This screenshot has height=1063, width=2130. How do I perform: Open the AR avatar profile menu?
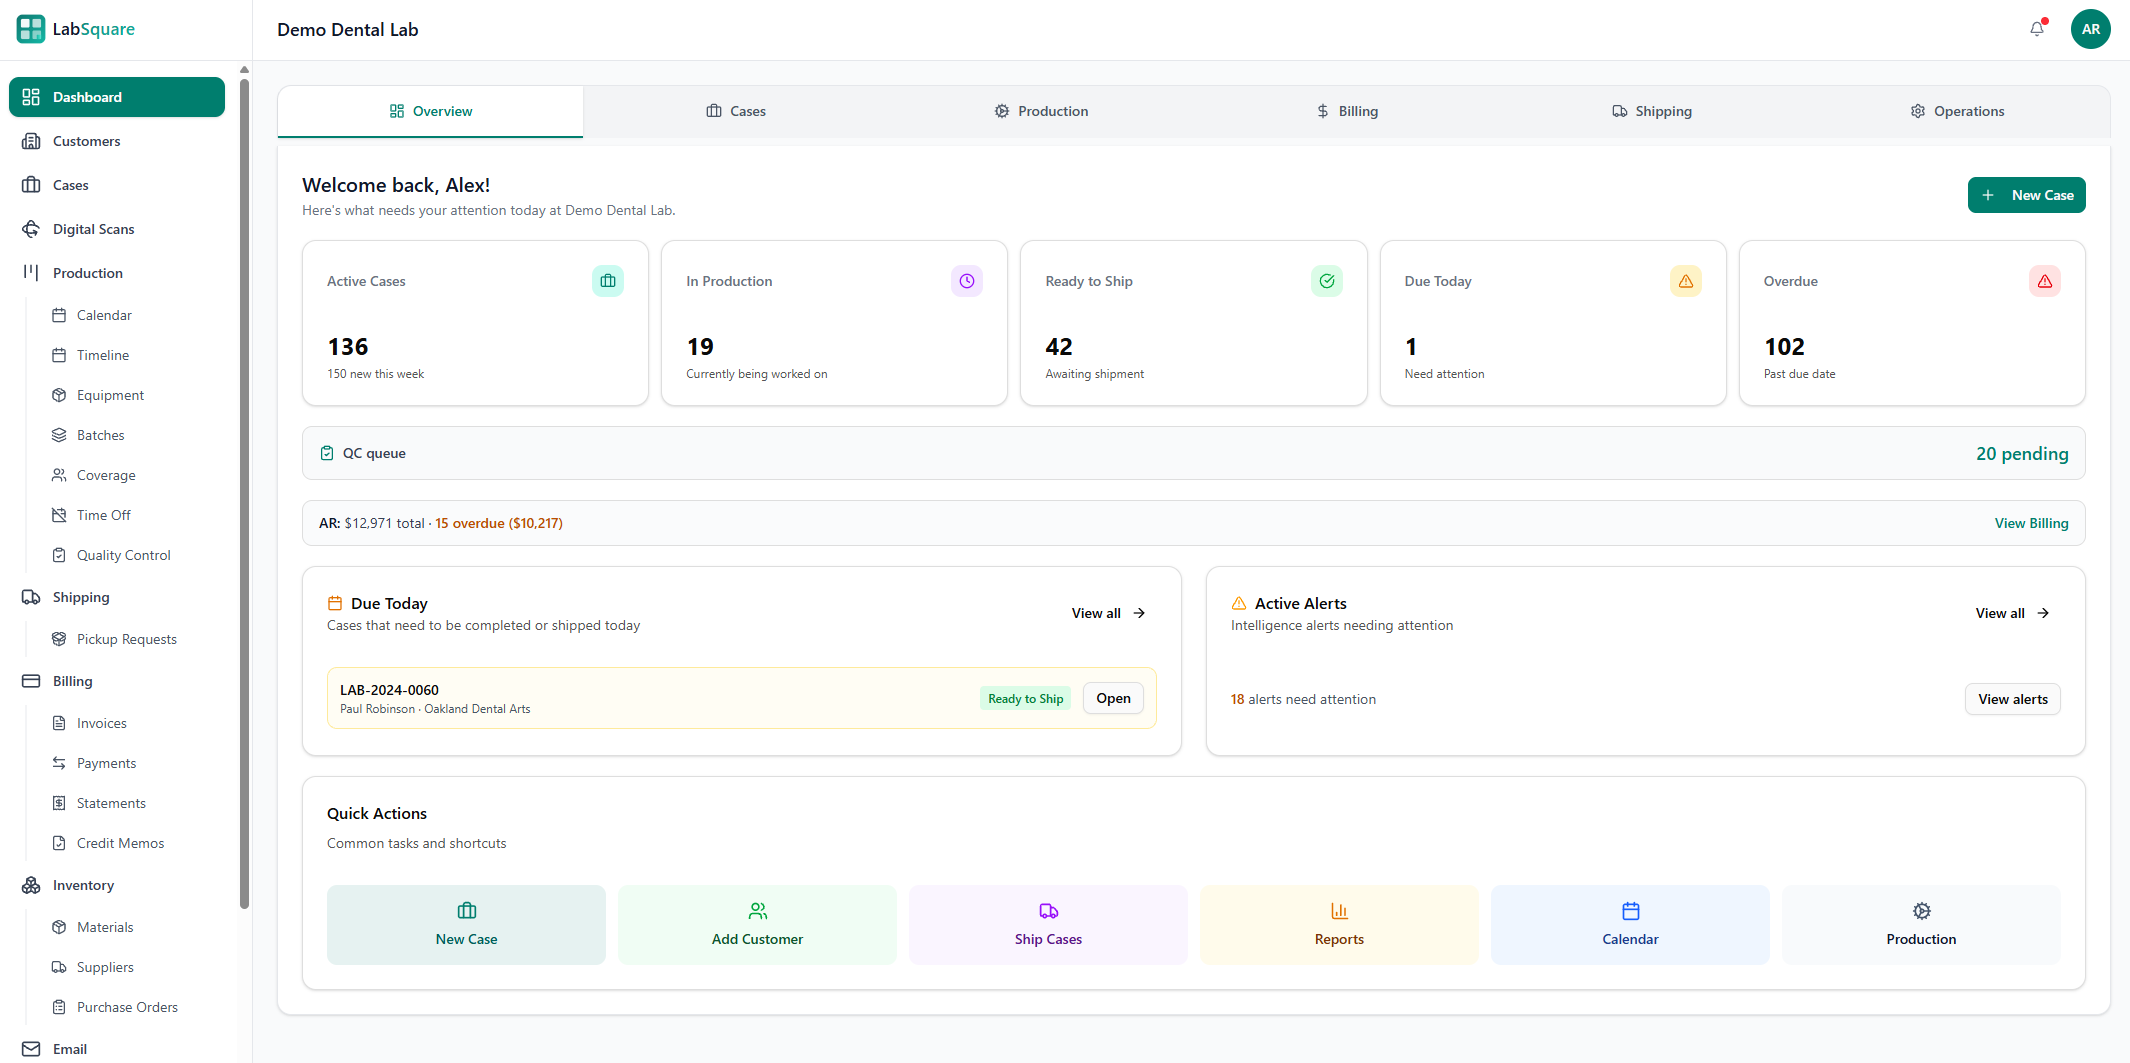(x=2091, y=29)
